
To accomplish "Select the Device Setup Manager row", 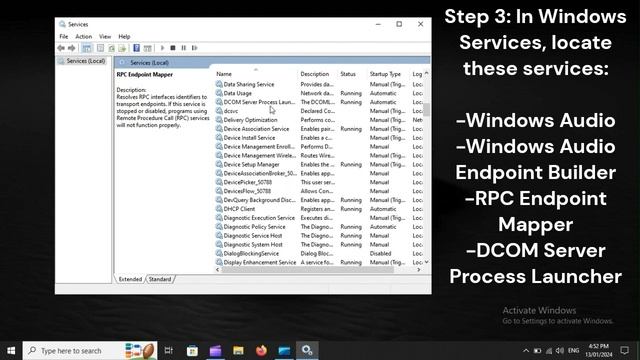I will tap(319, 164).
